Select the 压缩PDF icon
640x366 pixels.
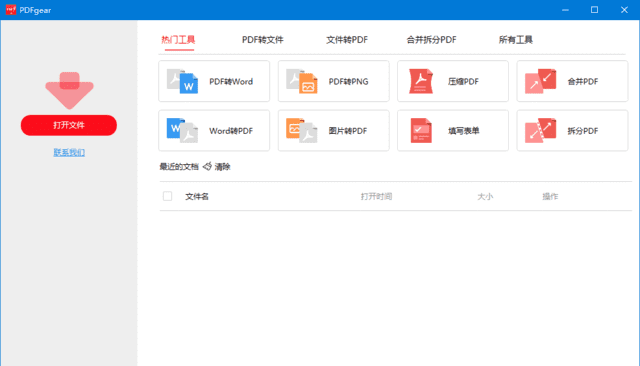point(421,81)
